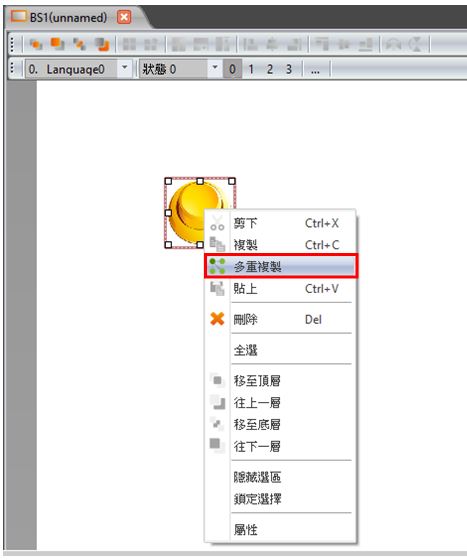Switch to state 1 button
The height and width of the screenshot is (560, 467).
click(x=251, y=69)
